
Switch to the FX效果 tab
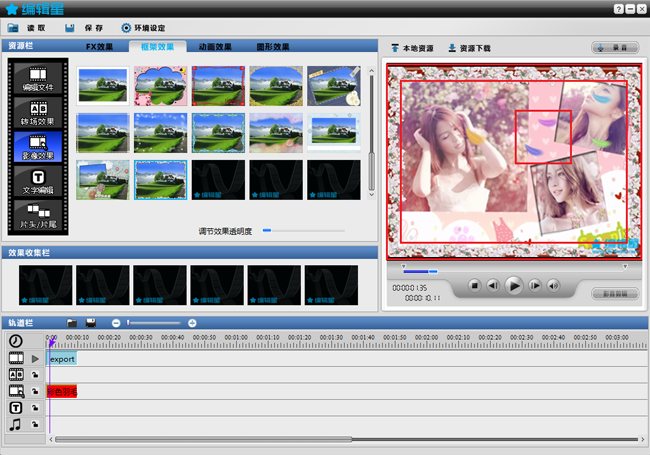click(100, 47)
